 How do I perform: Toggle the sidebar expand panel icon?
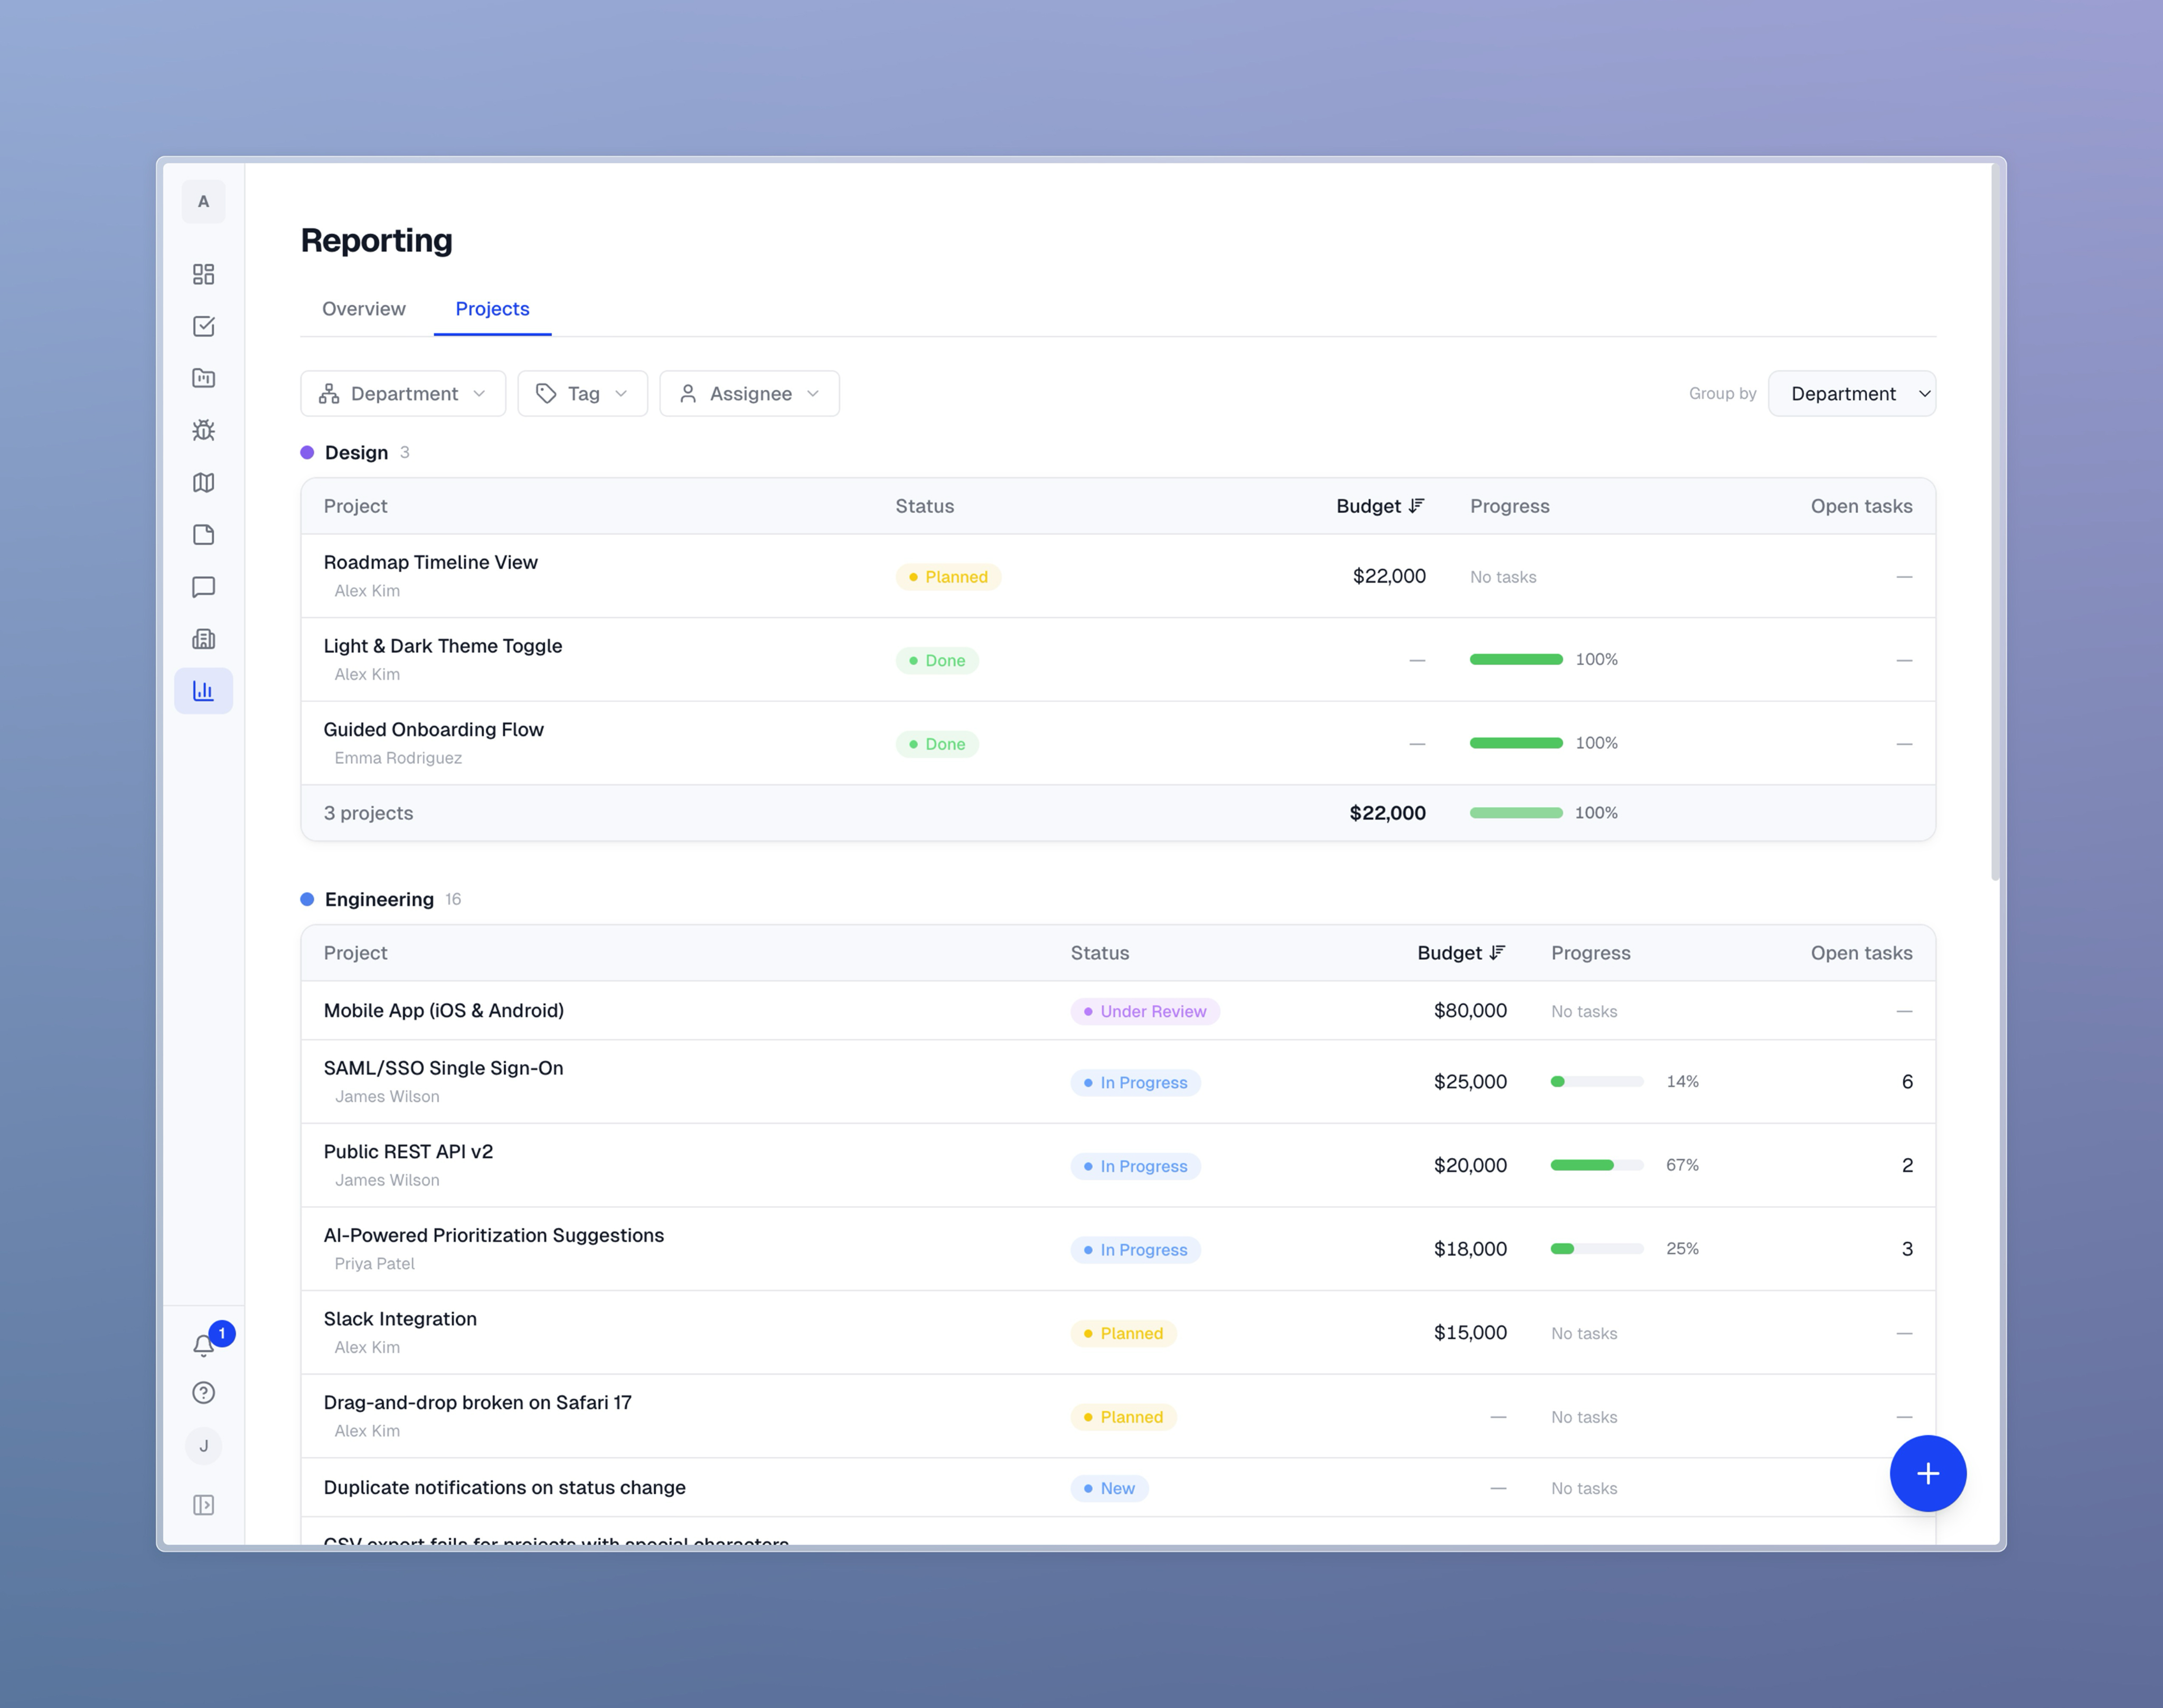203,1505
